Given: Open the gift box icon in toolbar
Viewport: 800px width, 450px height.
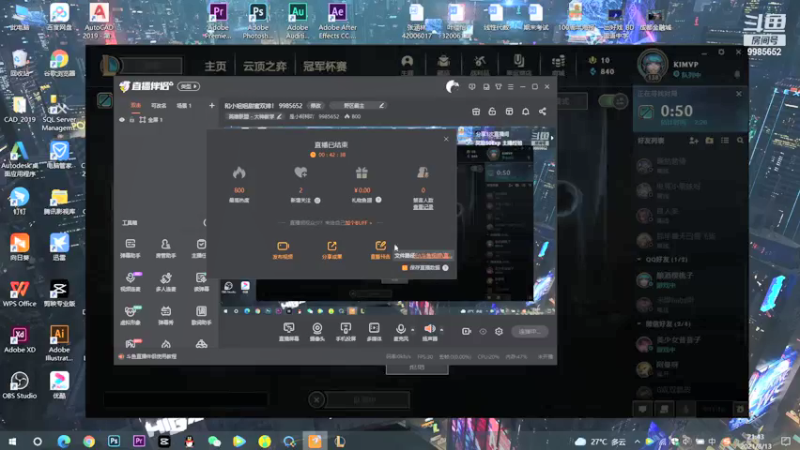Looking at the screenshot, I should (x=476, y=111).
